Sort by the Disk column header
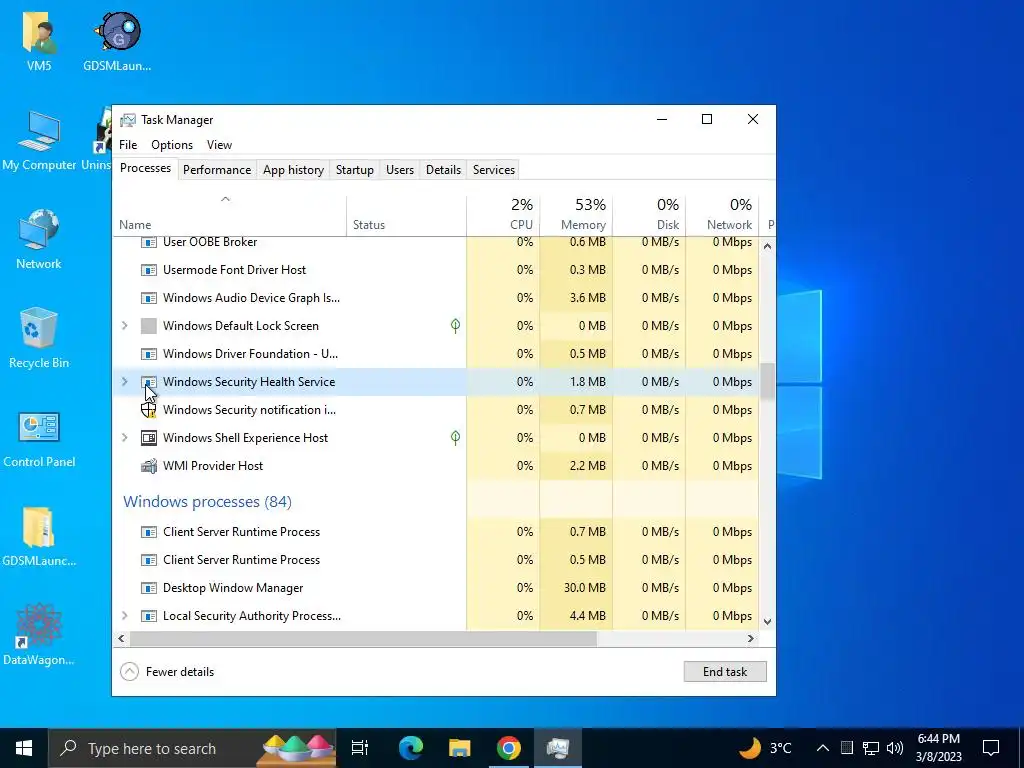The height and width of the screenshot is (768, 1024). click(x=649, y=215)
